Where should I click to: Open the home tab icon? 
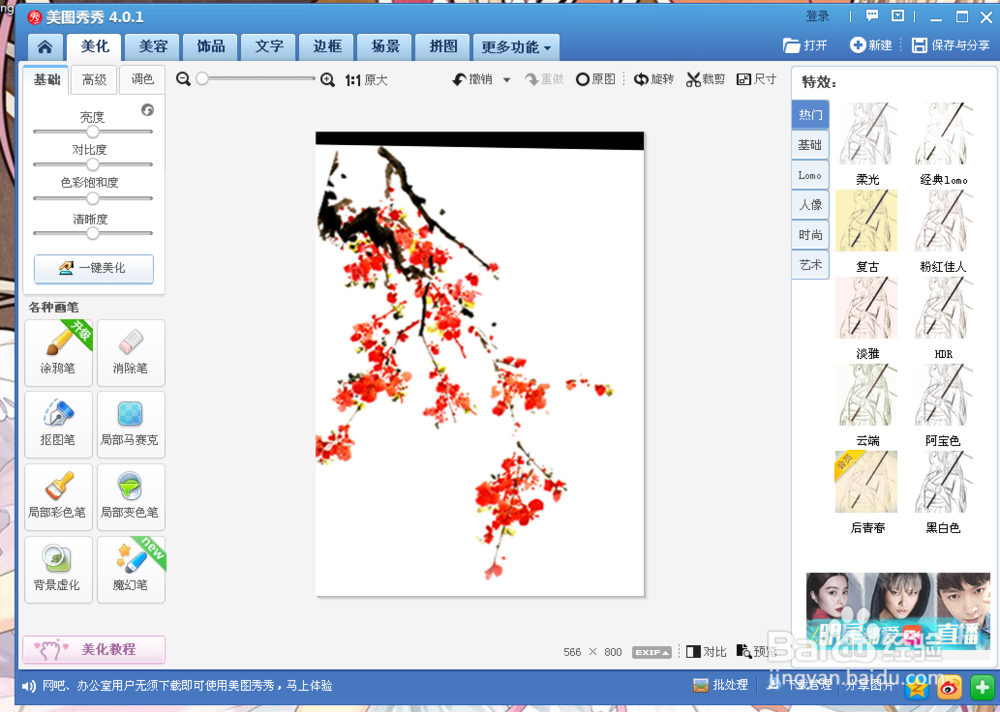point(45,47)
